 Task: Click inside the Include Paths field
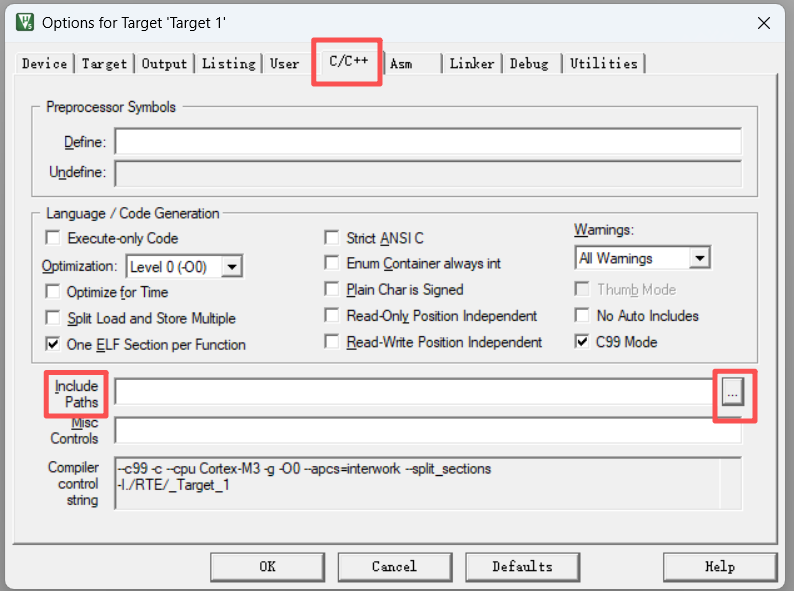(415, 391)
